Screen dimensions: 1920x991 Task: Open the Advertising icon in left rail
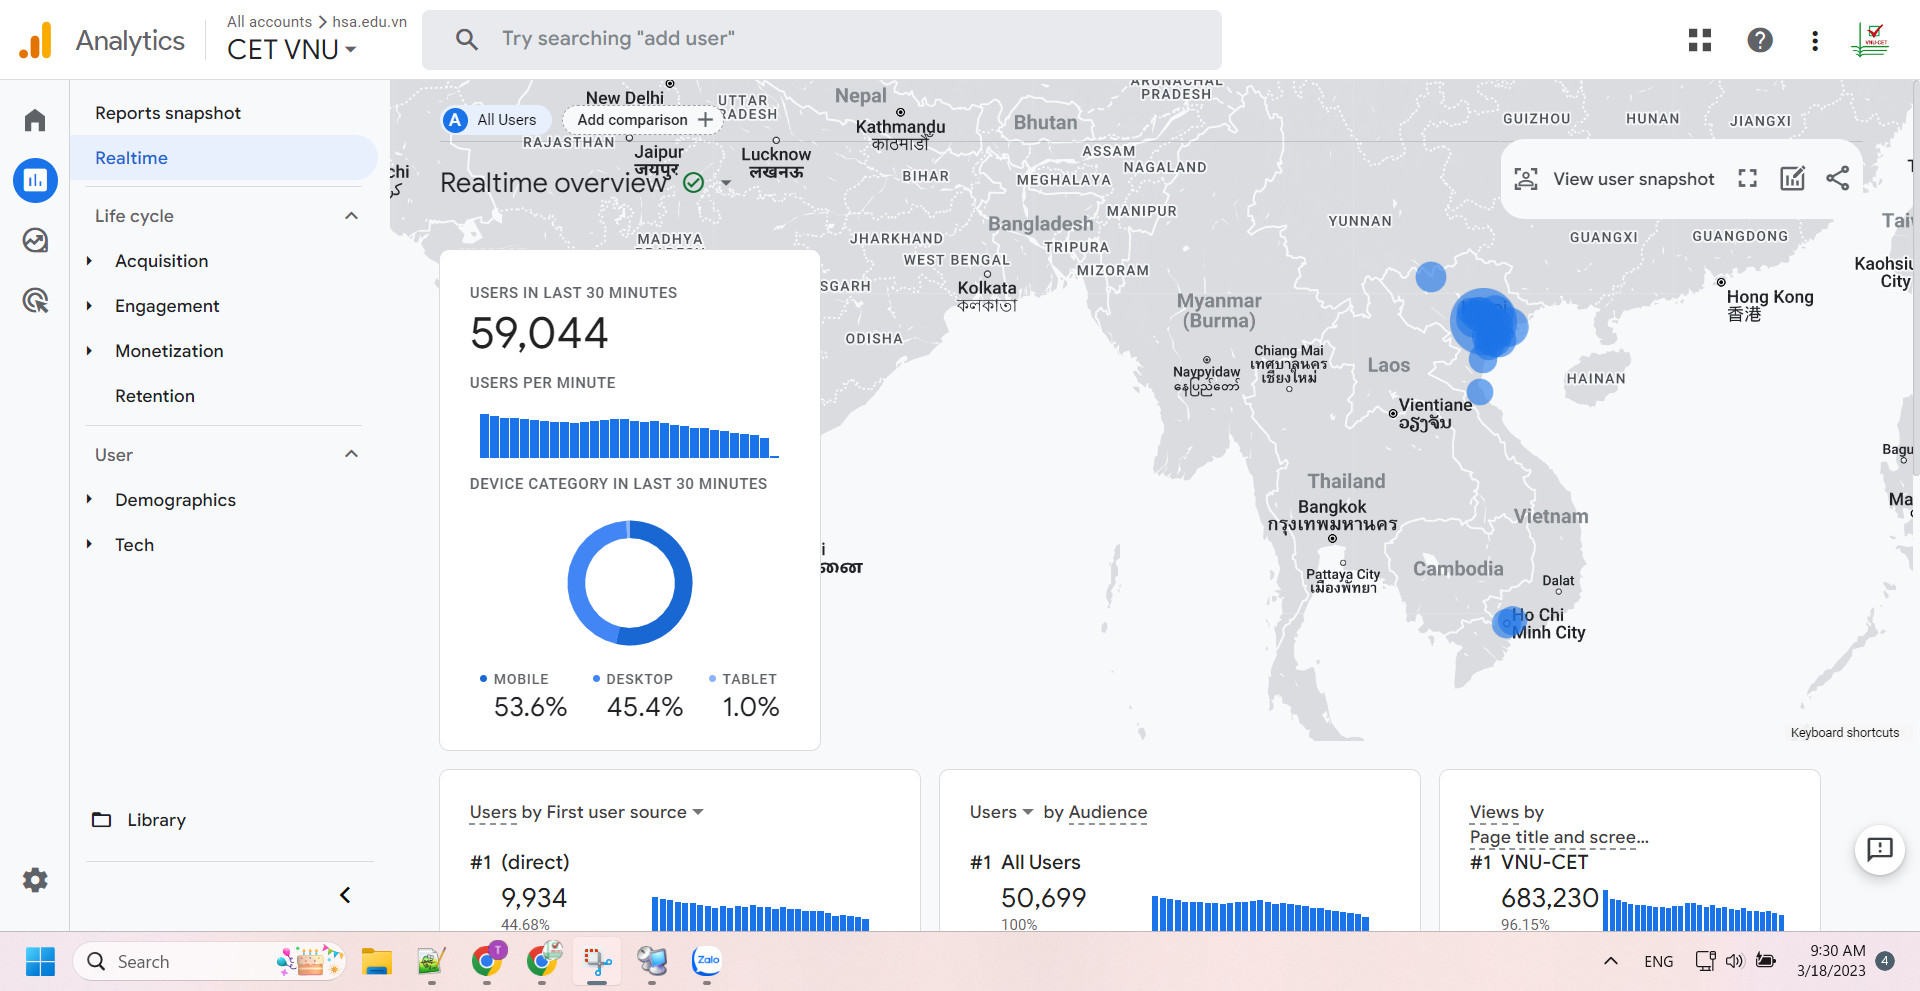click(x=35, y=300)
